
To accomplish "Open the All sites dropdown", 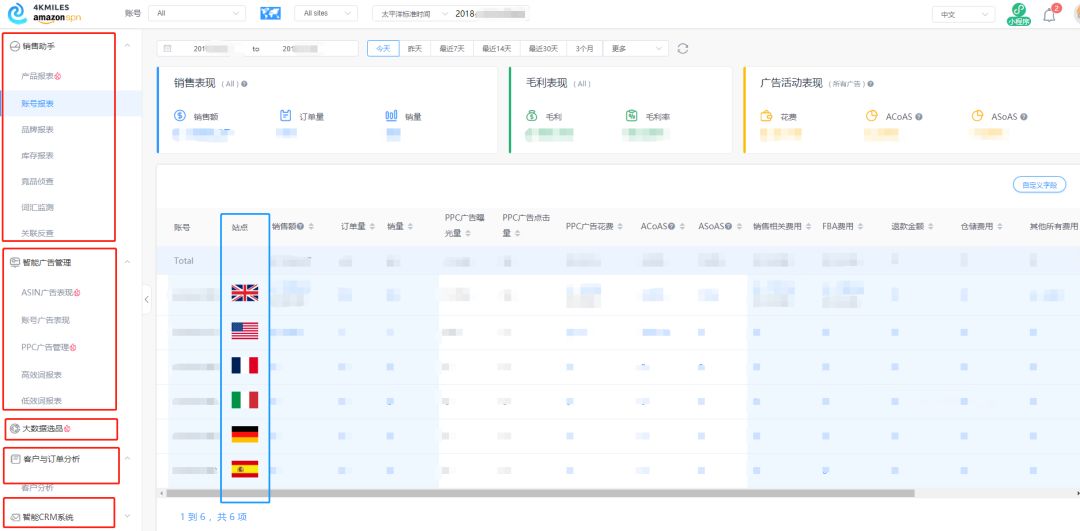I will (327, 14).
